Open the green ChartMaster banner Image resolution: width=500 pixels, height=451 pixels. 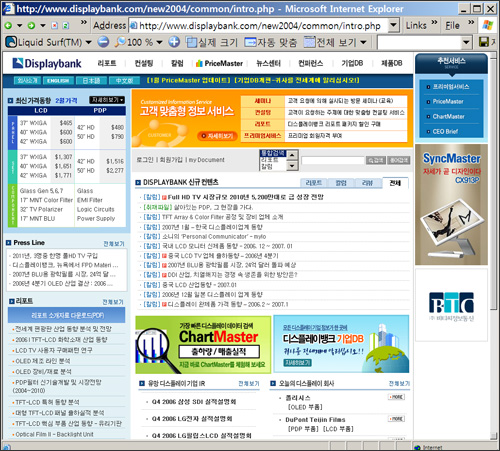[x=203, y=344]
